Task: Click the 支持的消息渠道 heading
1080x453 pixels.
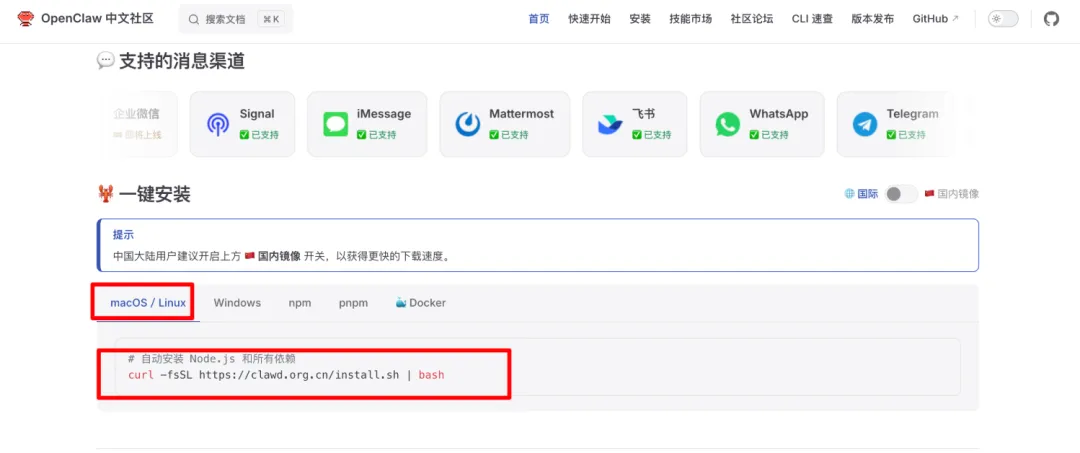Action: 182,61
